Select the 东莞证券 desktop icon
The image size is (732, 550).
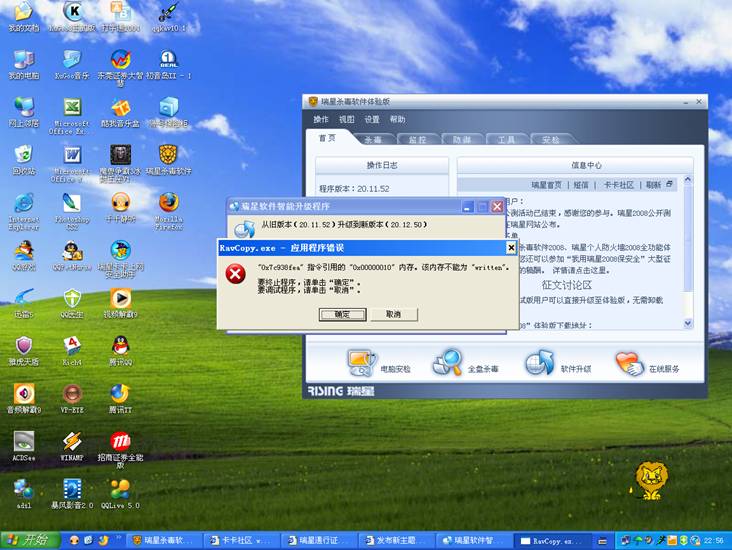(120, 67)
